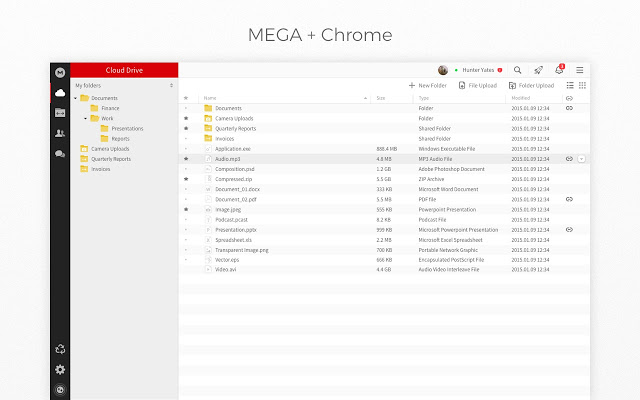Switch to list view layout
Viewport: 640px width, 400px height.
568,86
